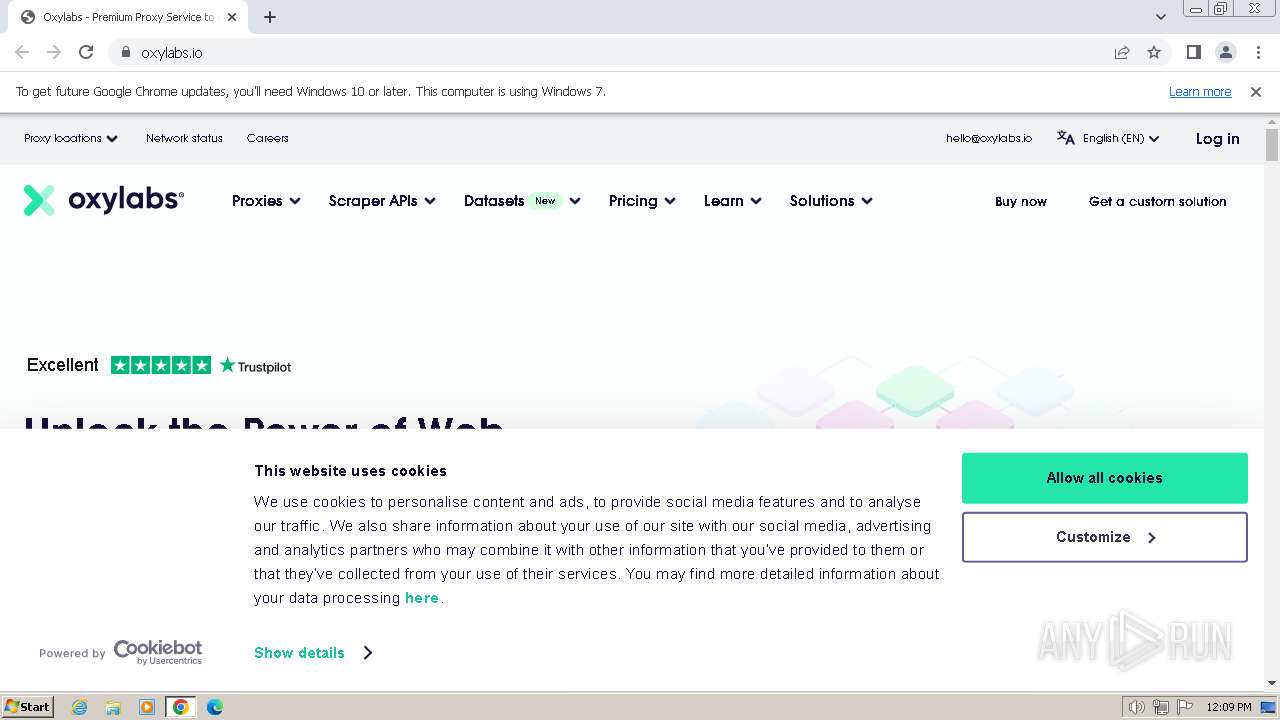
Task: Open Internet Explorer from the taskbar
Action: point(80,707)
